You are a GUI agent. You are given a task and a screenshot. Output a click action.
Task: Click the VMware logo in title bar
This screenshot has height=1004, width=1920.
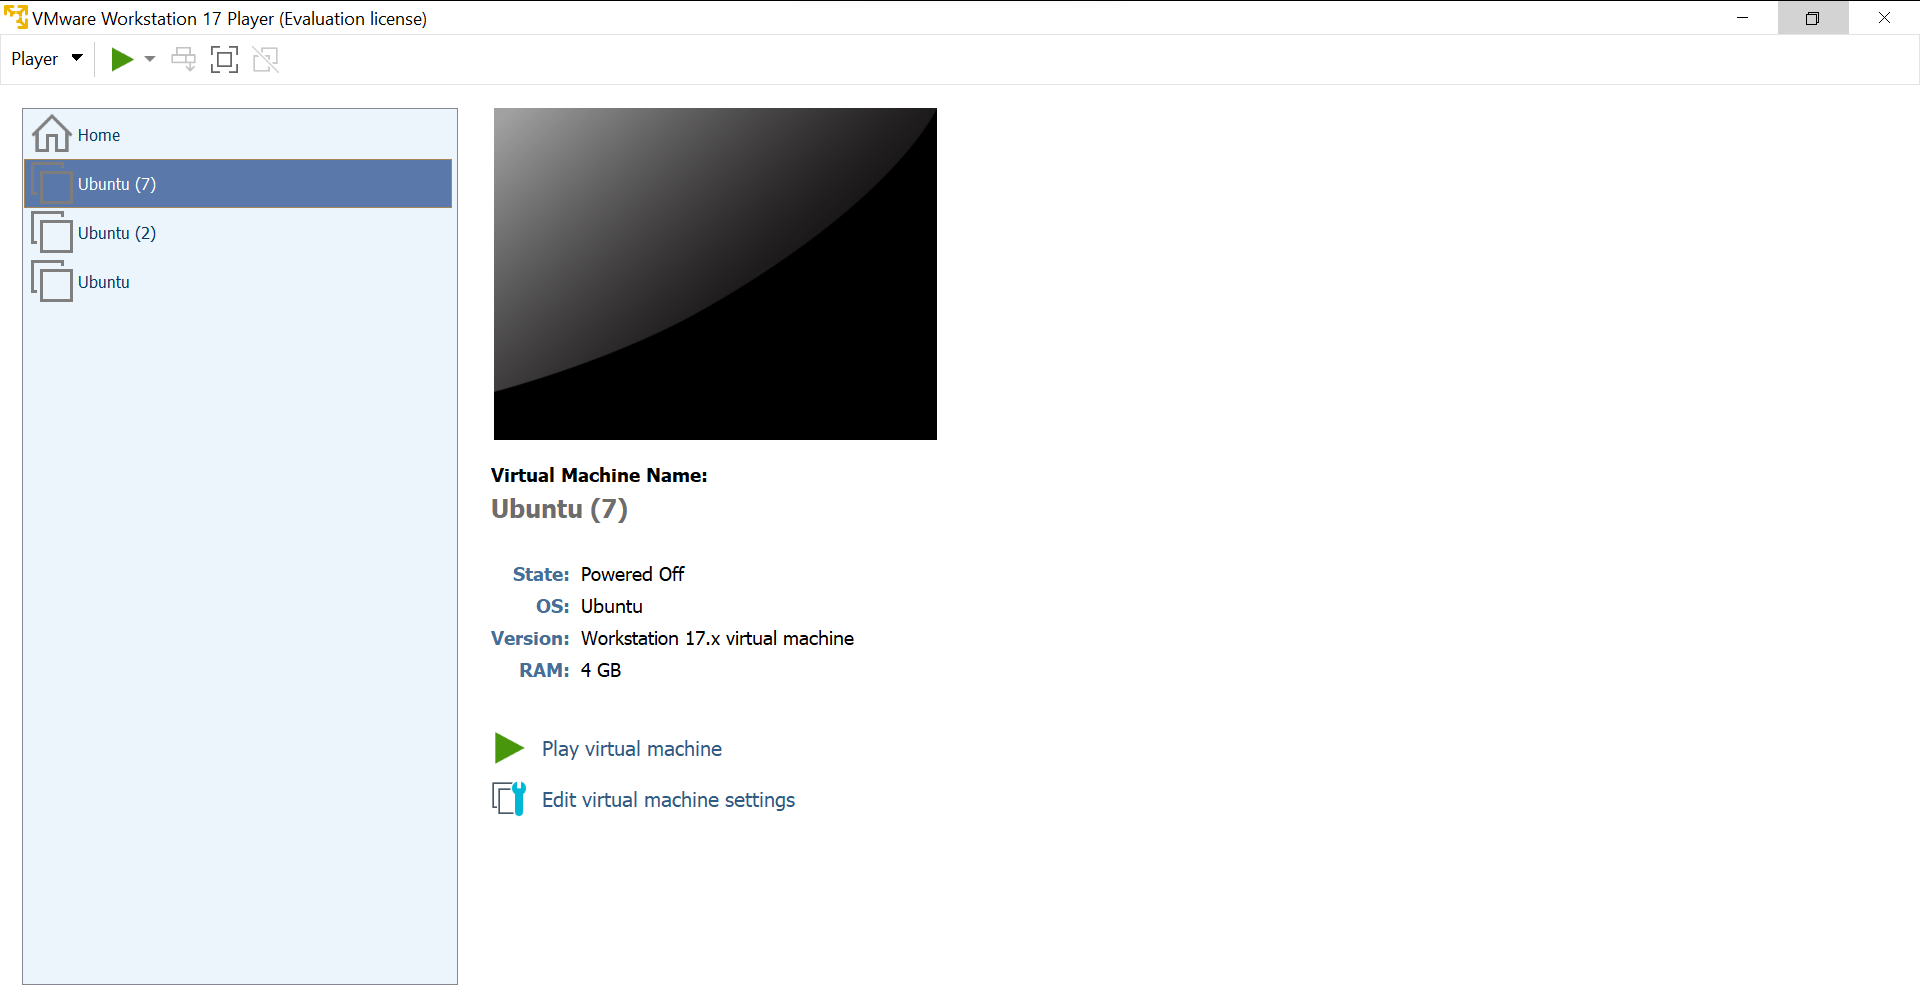[x=16, y=17]
